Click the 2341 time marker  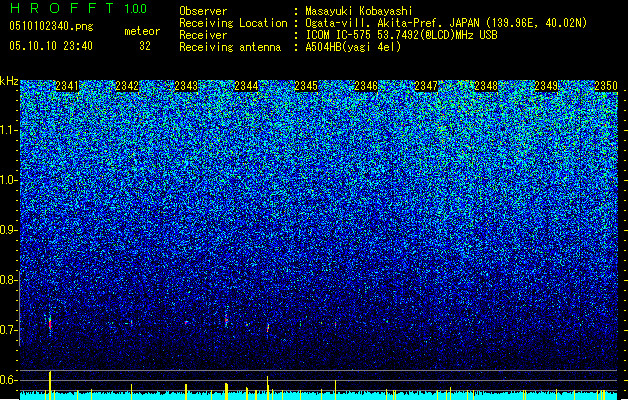pyautogui.click(x=67, y=86)
